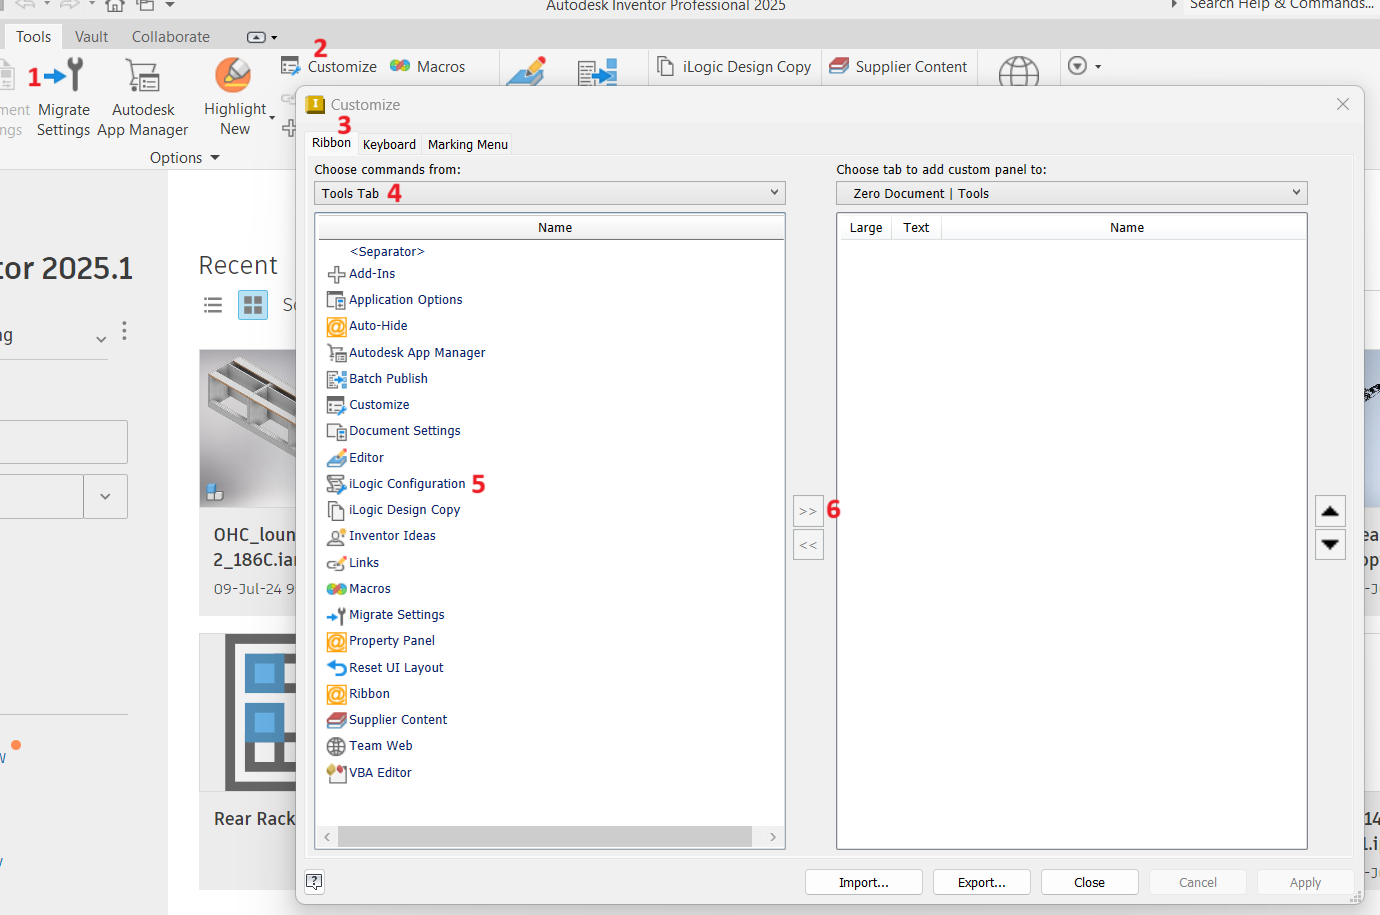1380x915 pixels.
Task: Open the home screen combo box chevron
Action: tap(105, 496)
